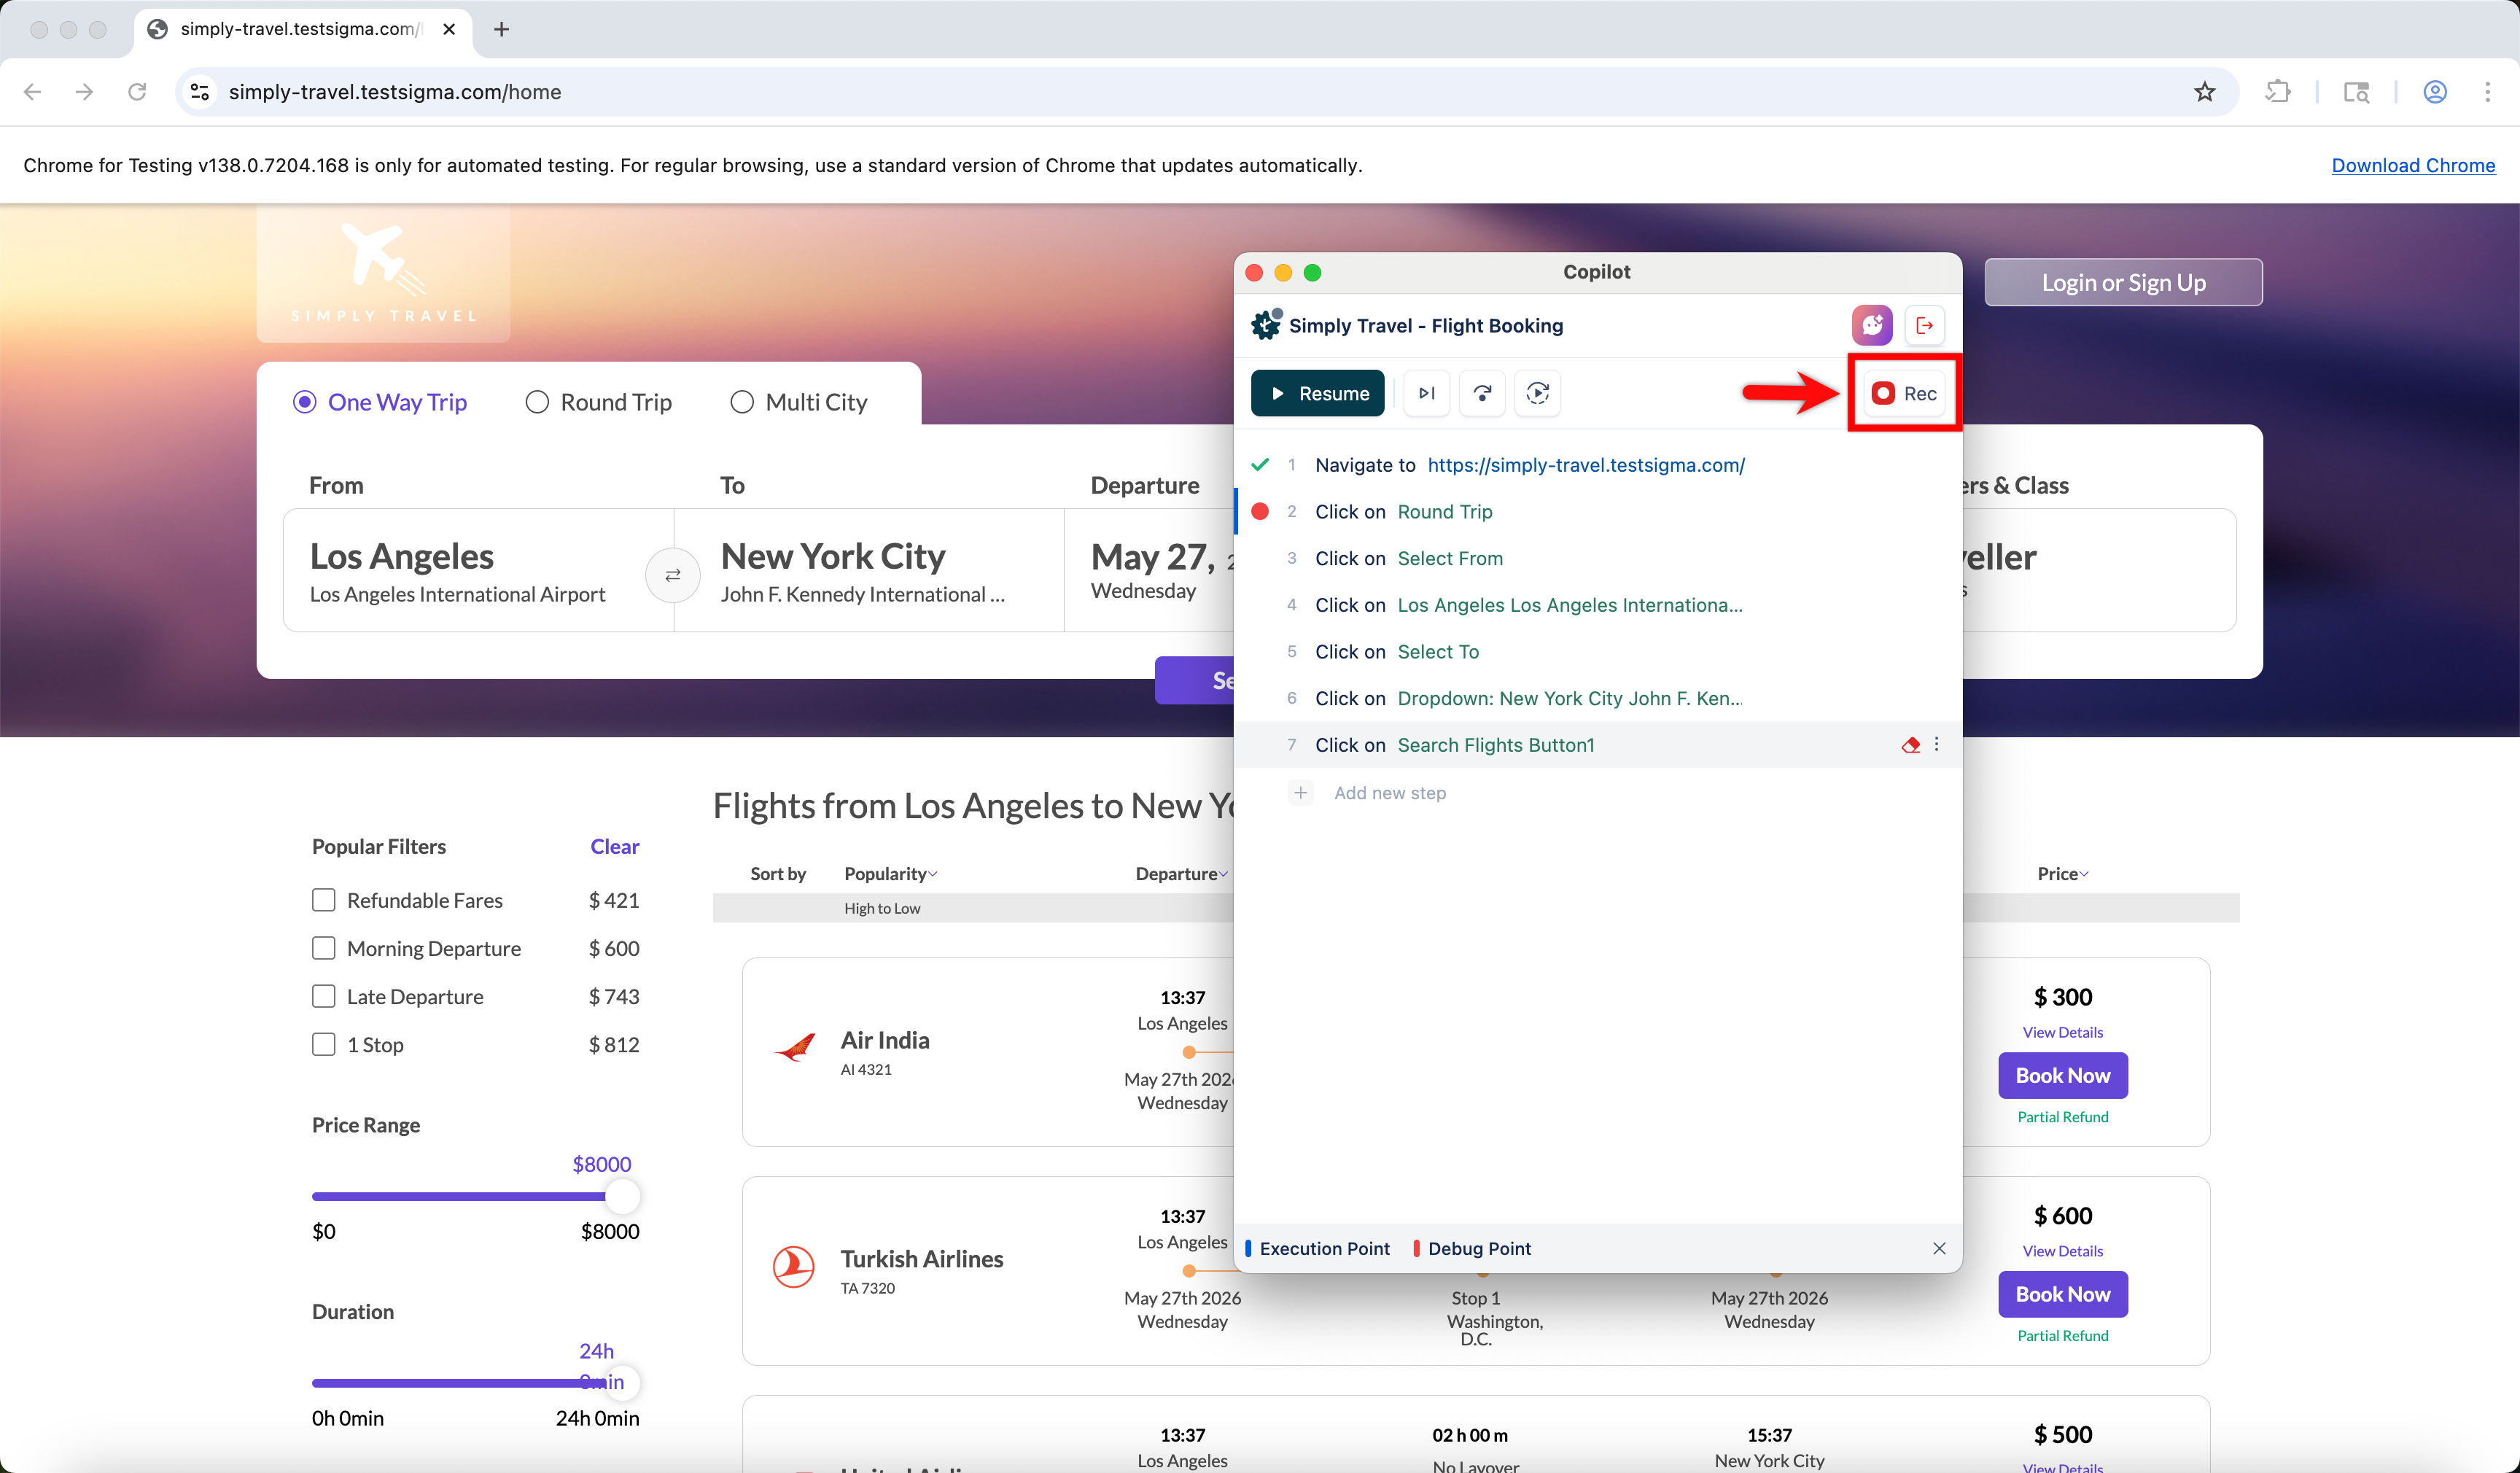This screenshot has width=2520, height=1473.
Task: Select step 7 Search Flights Button1
Action: pyautogui.click(x=1598, y=745)
